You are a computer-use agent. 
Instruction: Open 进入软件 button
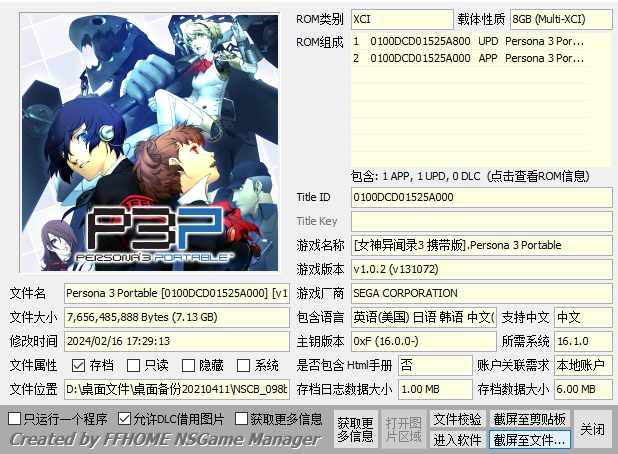point(457,440)
